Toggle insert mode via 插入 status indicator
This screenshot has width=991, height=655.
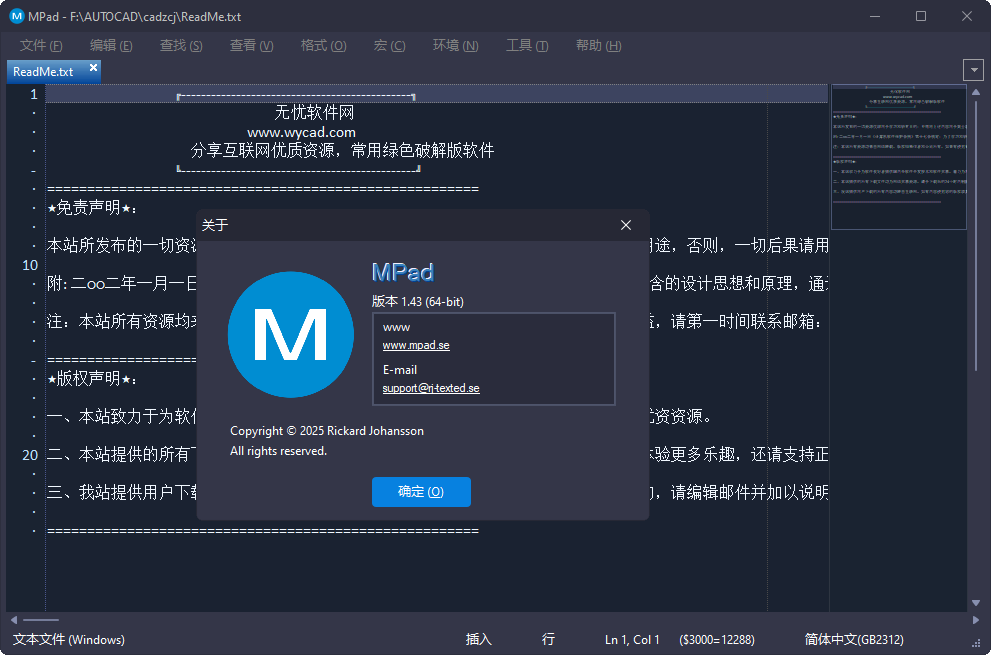(477, 639)
